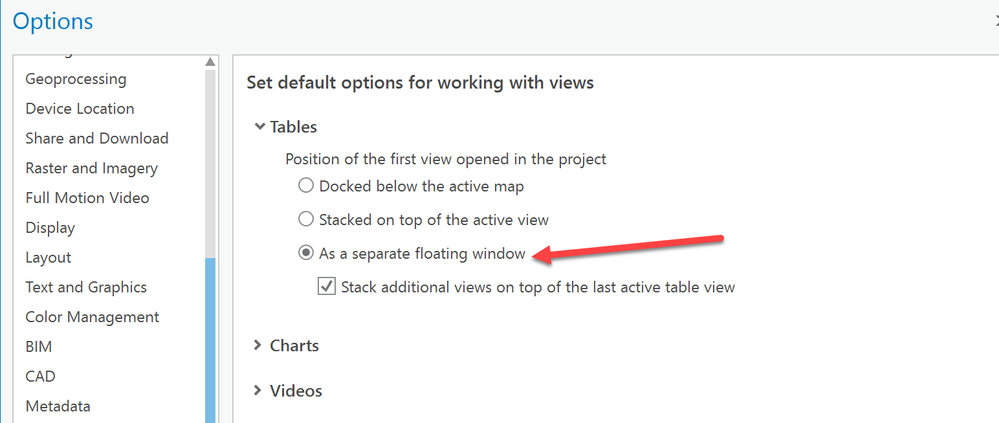Select Docked below the active map option
The image size is (999, 423).
coord(306,186)
